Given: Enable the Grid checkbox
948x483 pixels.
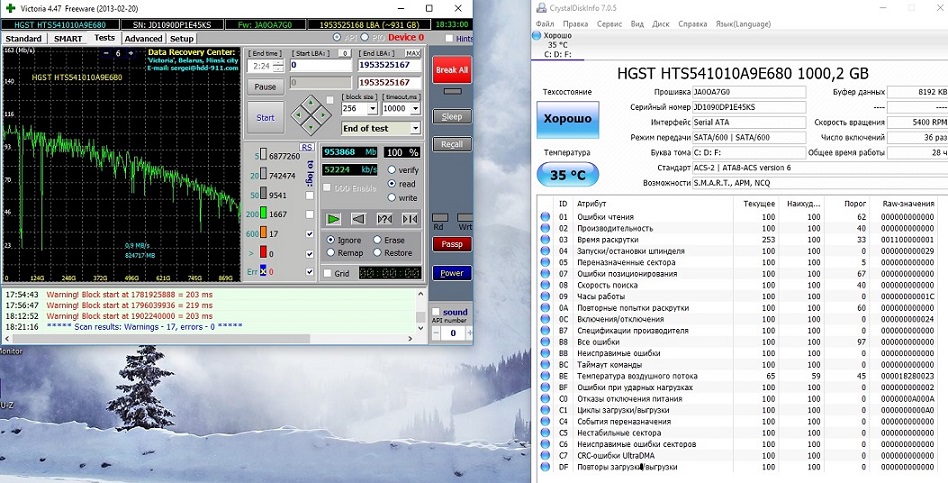Looking at the screenshot, I should 327,273.
